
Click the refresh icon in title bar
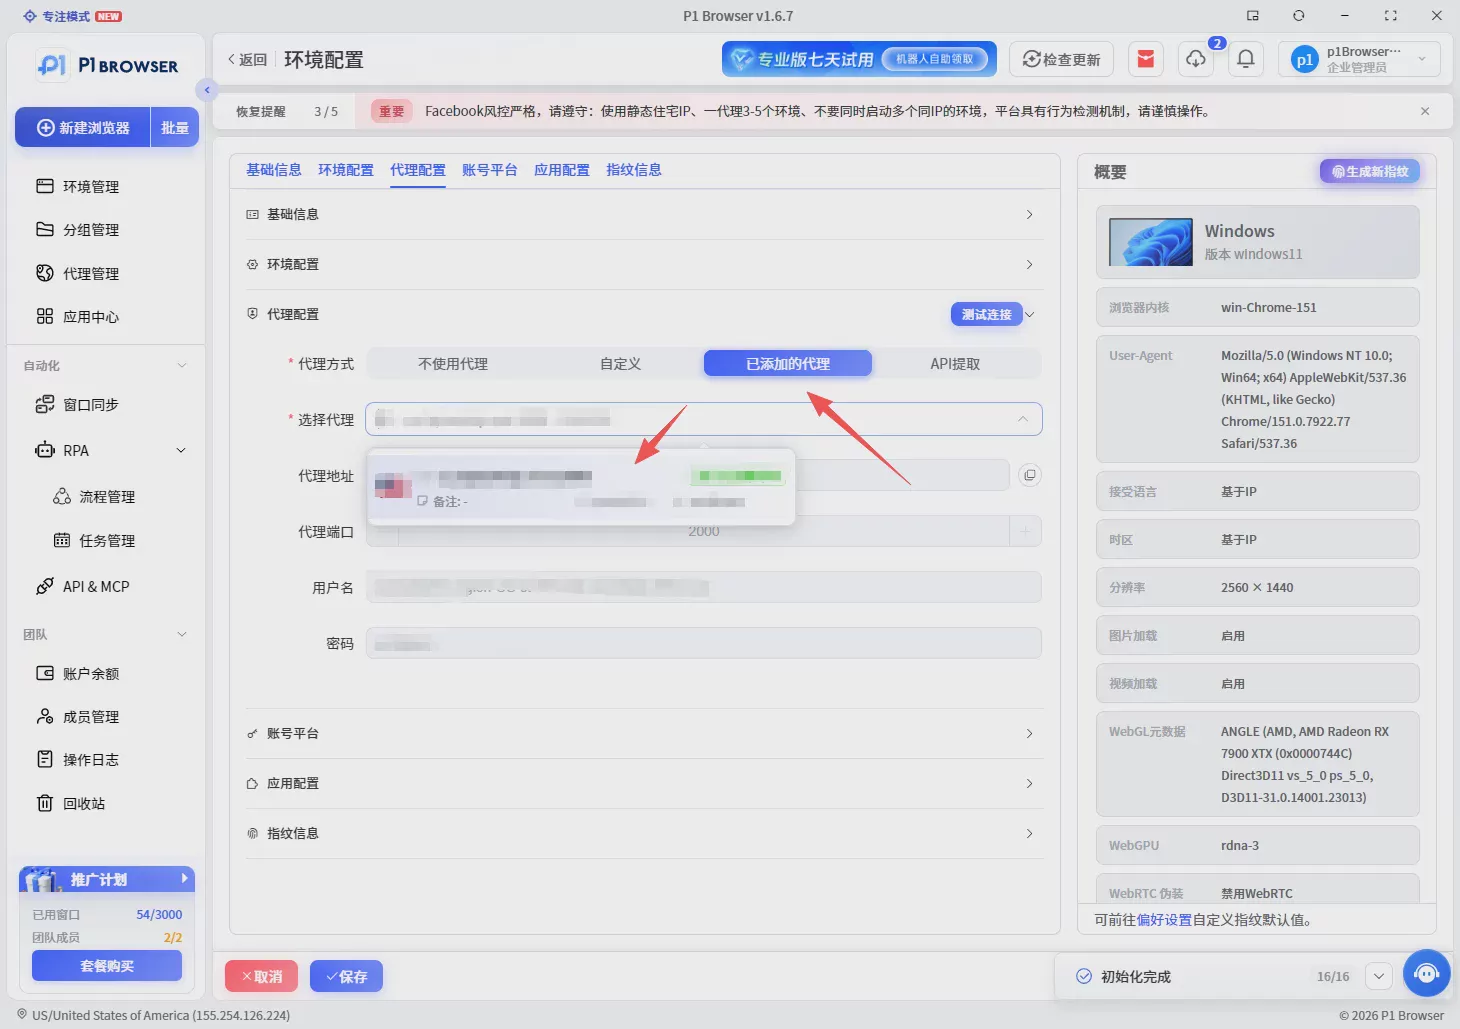coord(1298,16)
